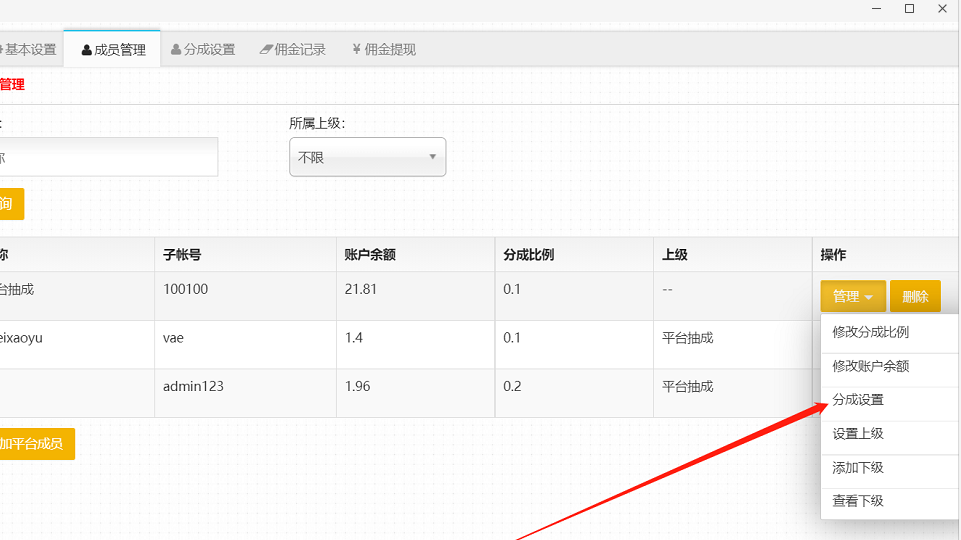Click the yen icon on 佣金提现 tab

356,49
